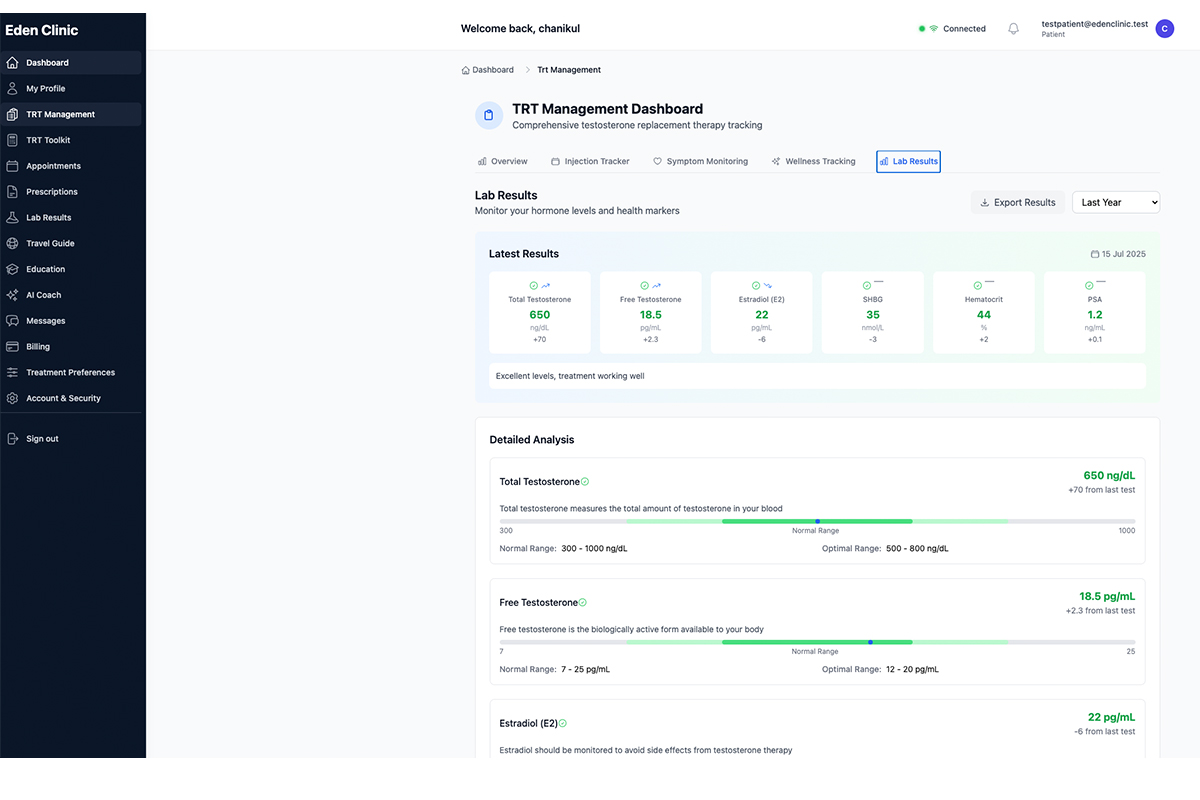Click the Messages chat bubble icon
Screen dimensions: 1200x800
(x=12, y=320)
